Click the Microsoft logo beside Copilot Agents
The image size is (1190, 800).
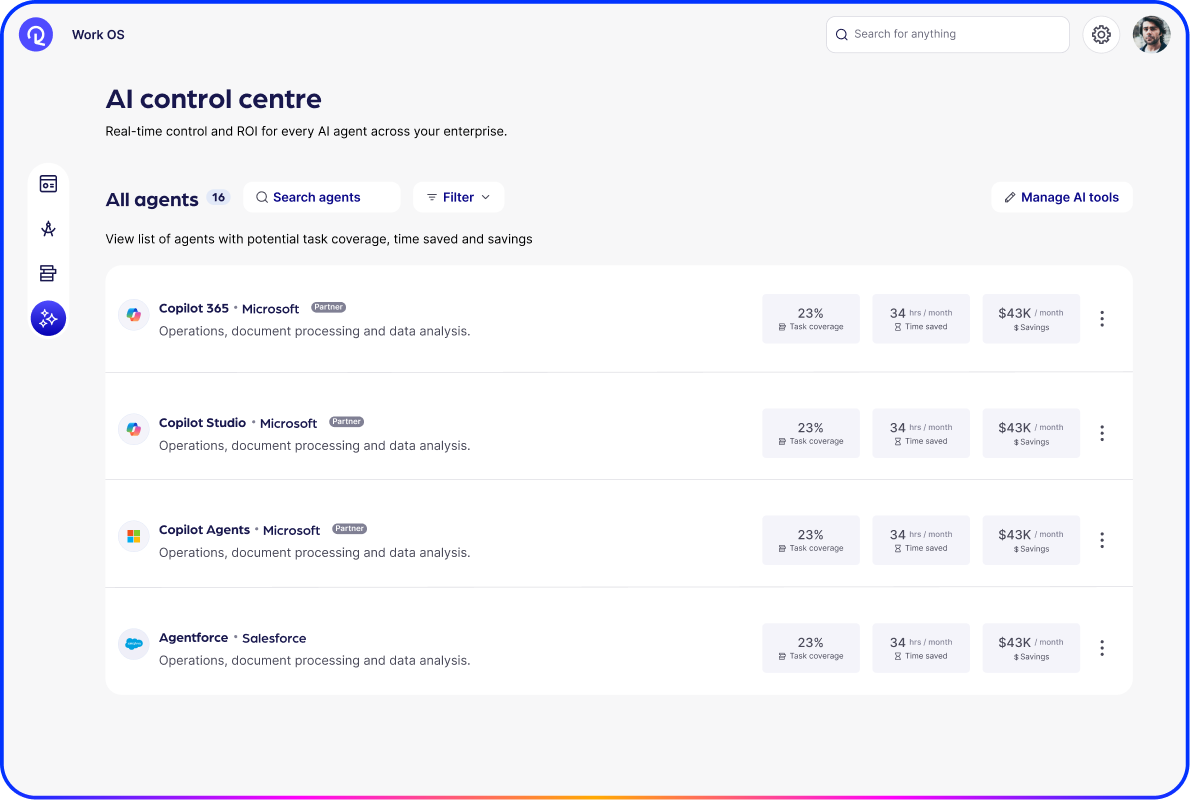coord(133,536)
